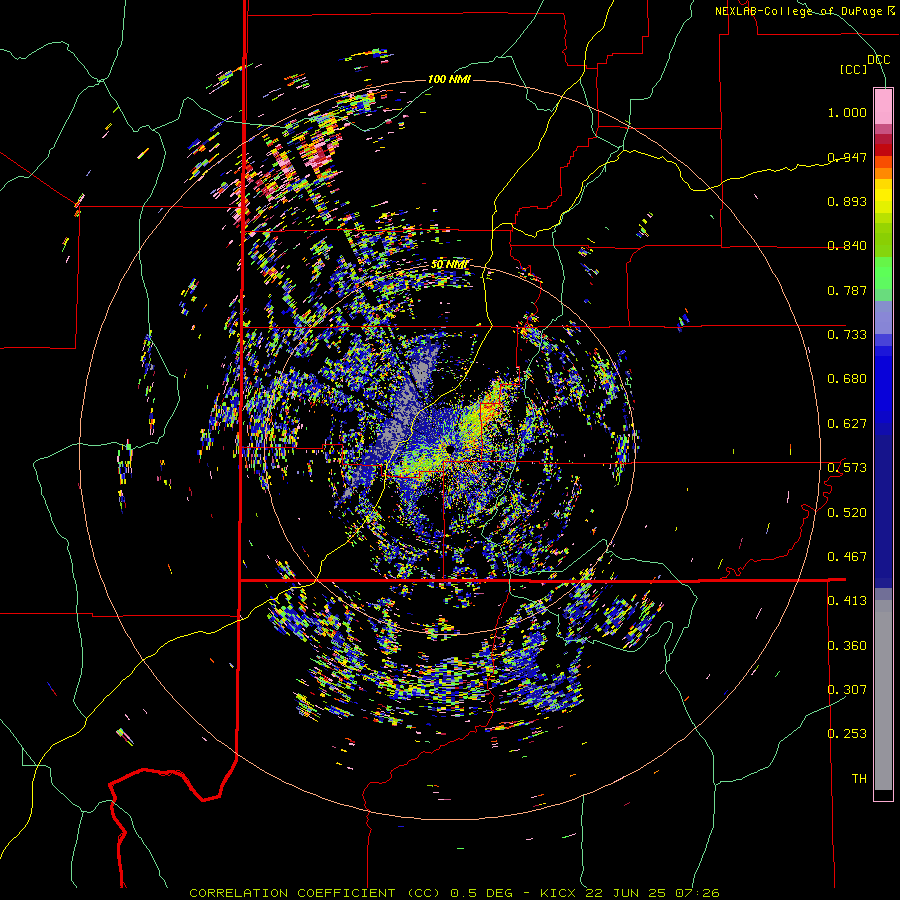Click the 0.573 color scale value
The height and width of the screenshot is (900, 900).
[847, 468]
